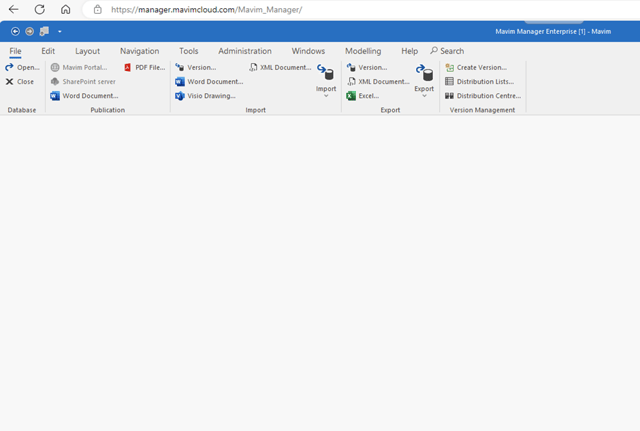Switch to the Edit tab
640x431 pixels.
point(48,51)
